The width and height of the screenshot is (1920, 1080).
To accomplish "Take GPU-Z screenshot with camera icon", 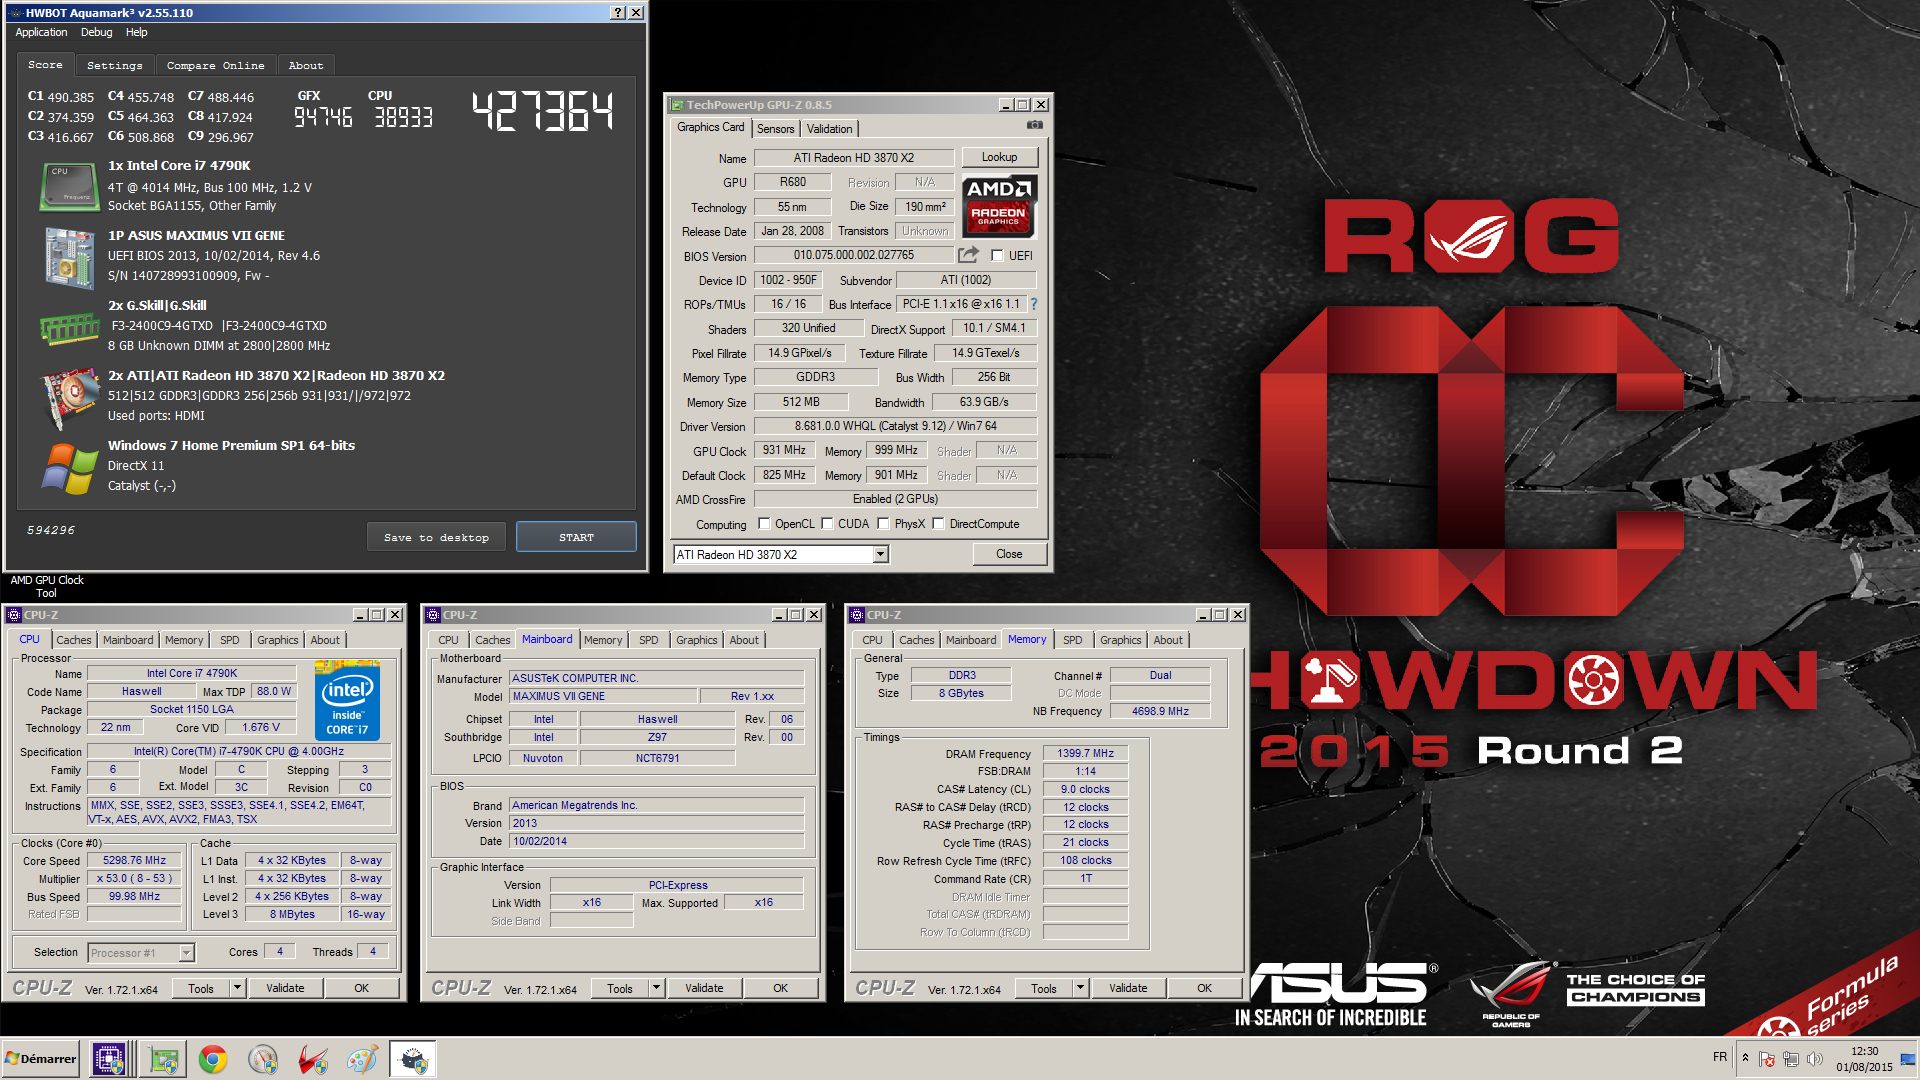I will pyautogui.click(x=1035, y=125).
